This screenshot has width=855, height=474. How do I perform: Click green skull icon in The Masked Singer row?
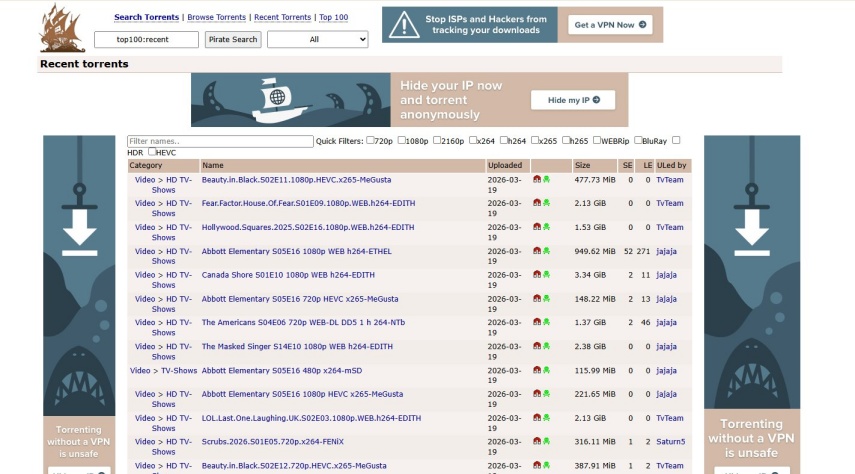pos(546,346)
